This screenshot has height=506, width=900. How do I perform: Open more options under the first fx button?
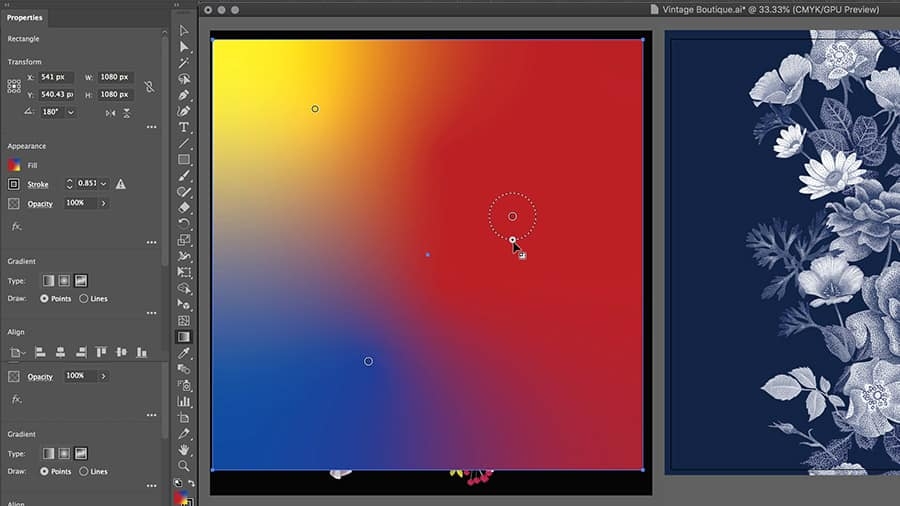coord(152,243)
